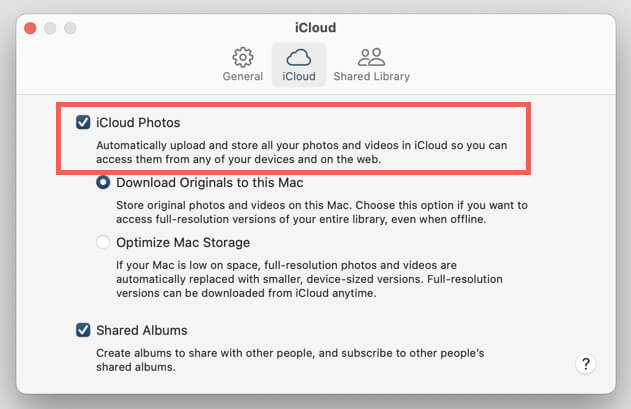631x409 pixels.
Task: Choose the Optimize Mac Storage radio button
Action: (103, 242)
